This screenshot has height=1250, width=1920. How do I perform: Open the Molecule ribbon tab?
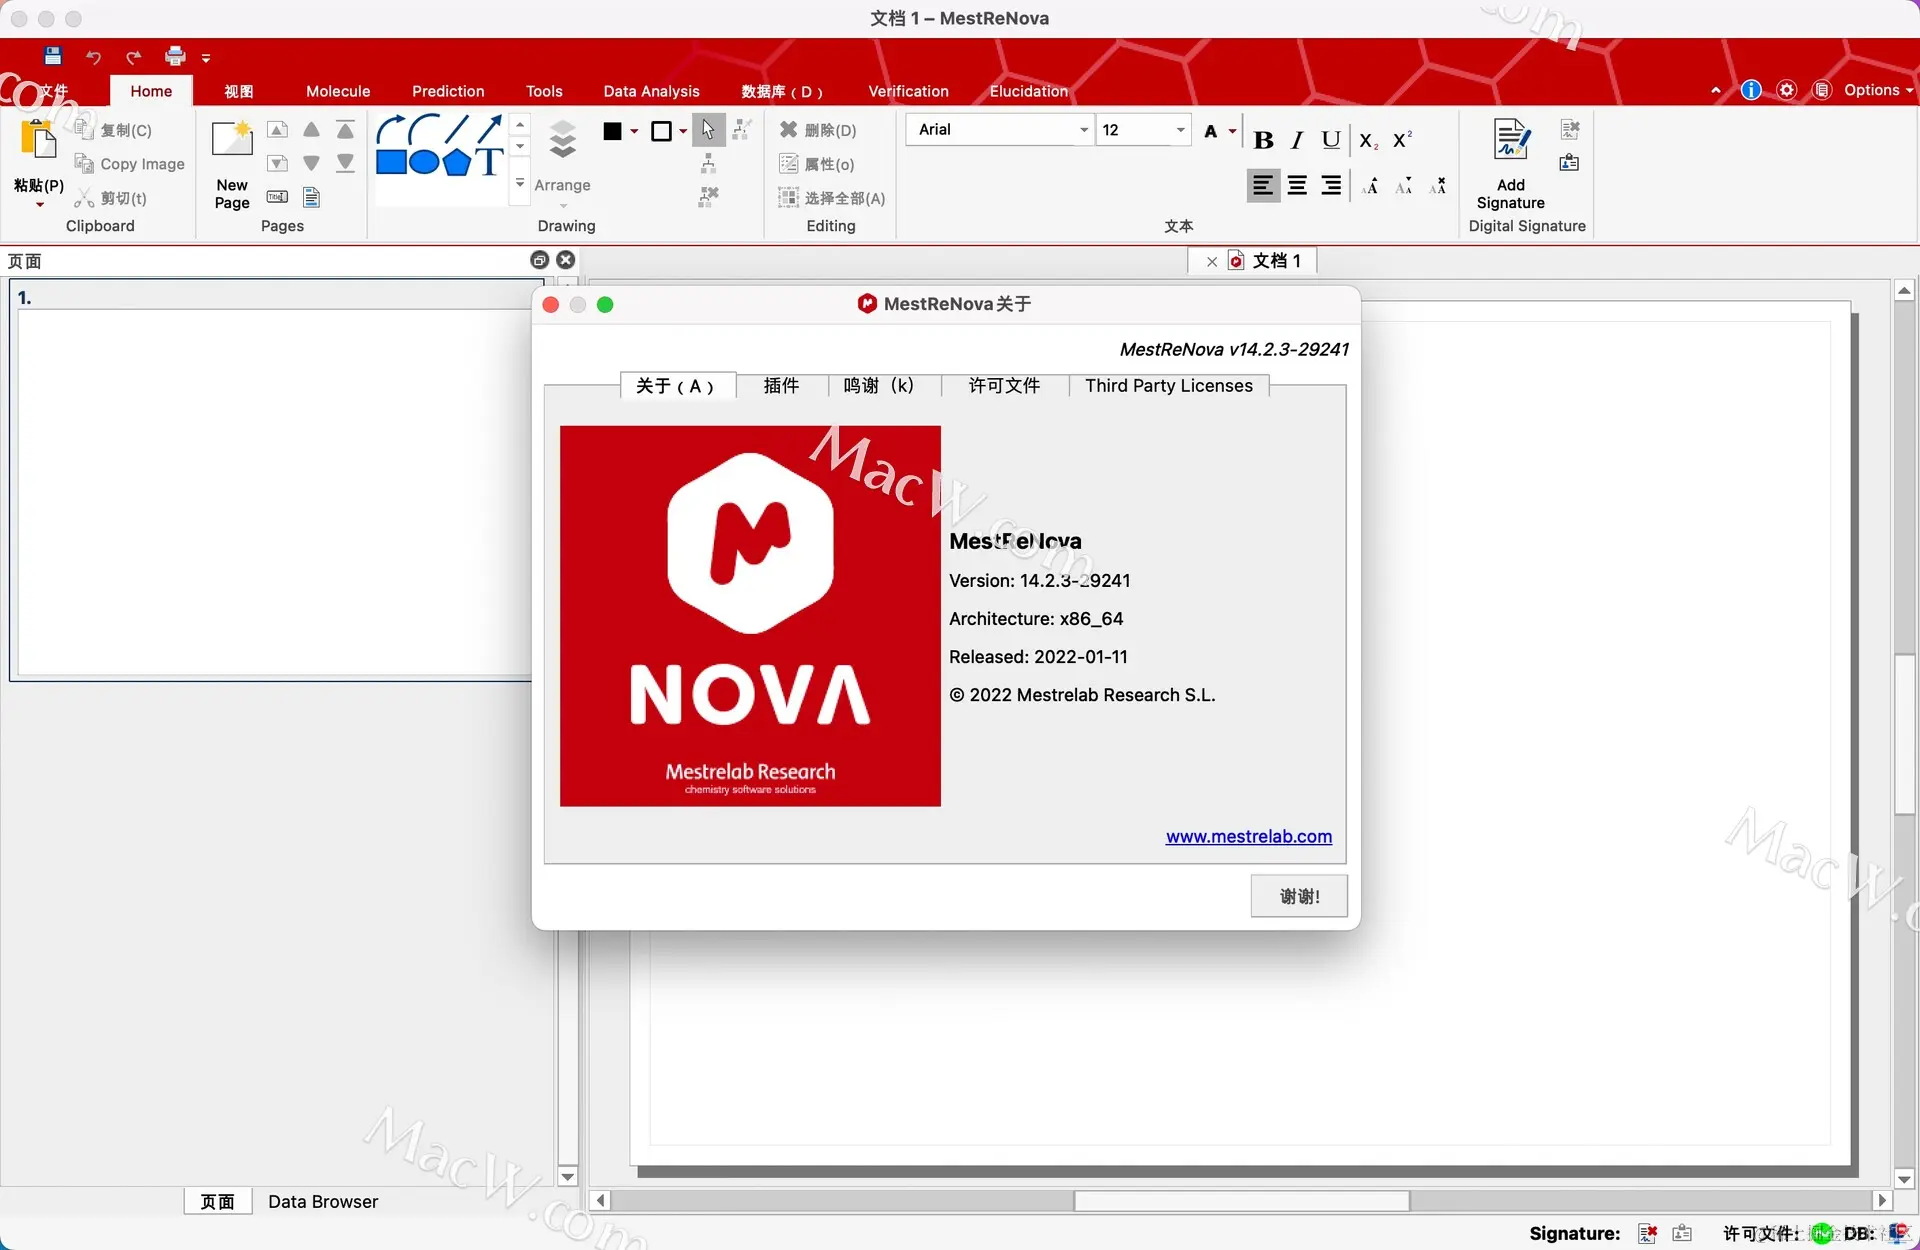(338, 91)
